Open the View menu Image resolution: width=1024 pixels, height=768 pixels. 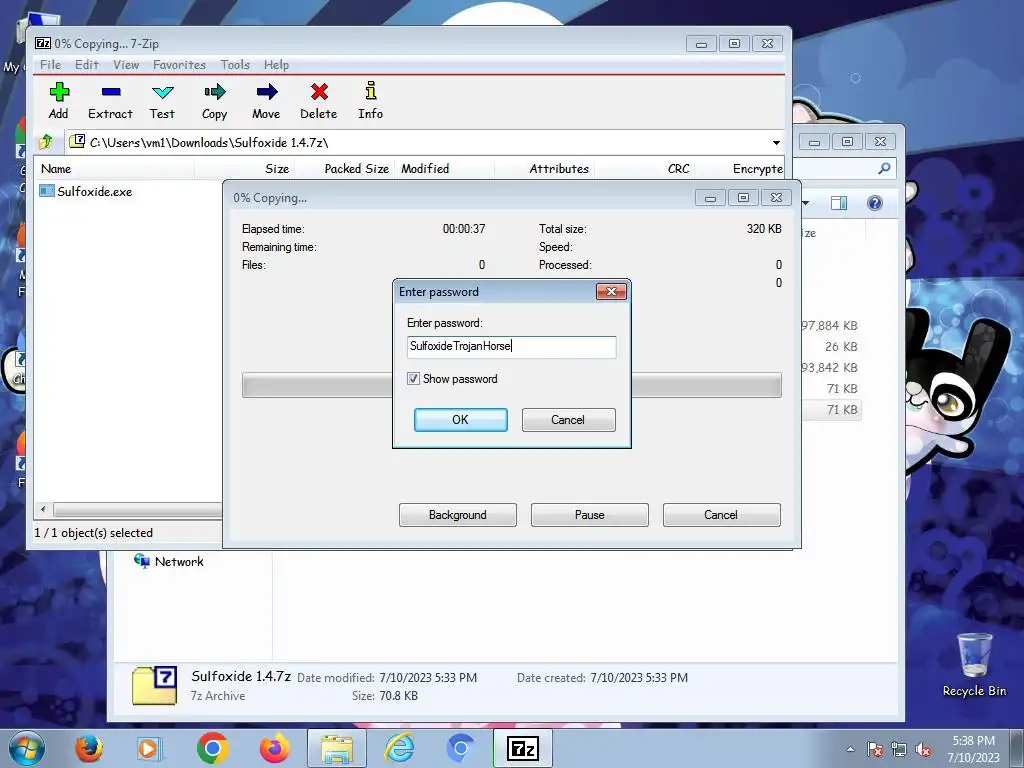pyautogui.click(x=126, y=65)
